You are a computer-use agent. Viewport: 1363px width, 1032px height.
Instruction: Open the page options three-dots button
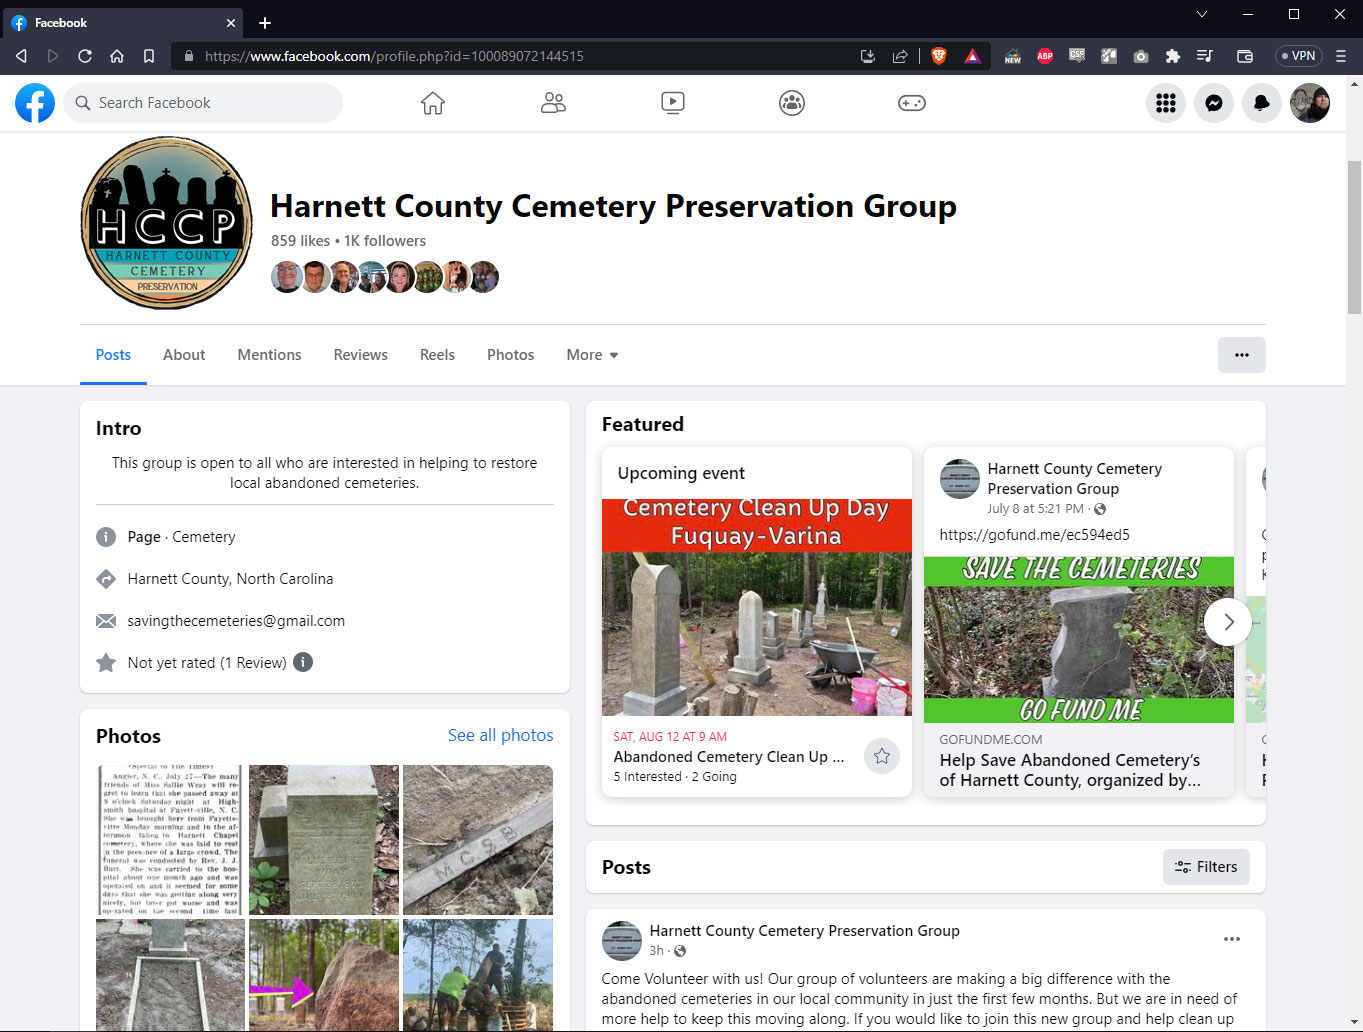click(x=1242, y=355)
